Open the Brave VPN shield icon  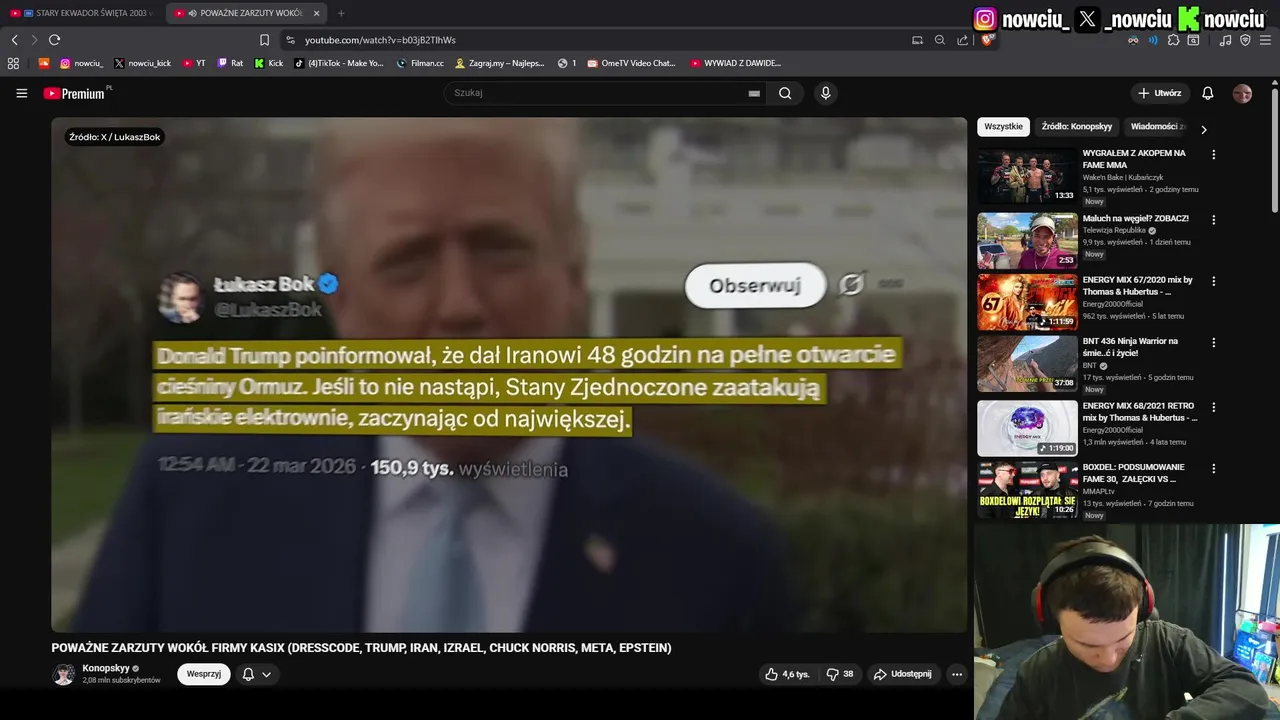coord(1245,40)
